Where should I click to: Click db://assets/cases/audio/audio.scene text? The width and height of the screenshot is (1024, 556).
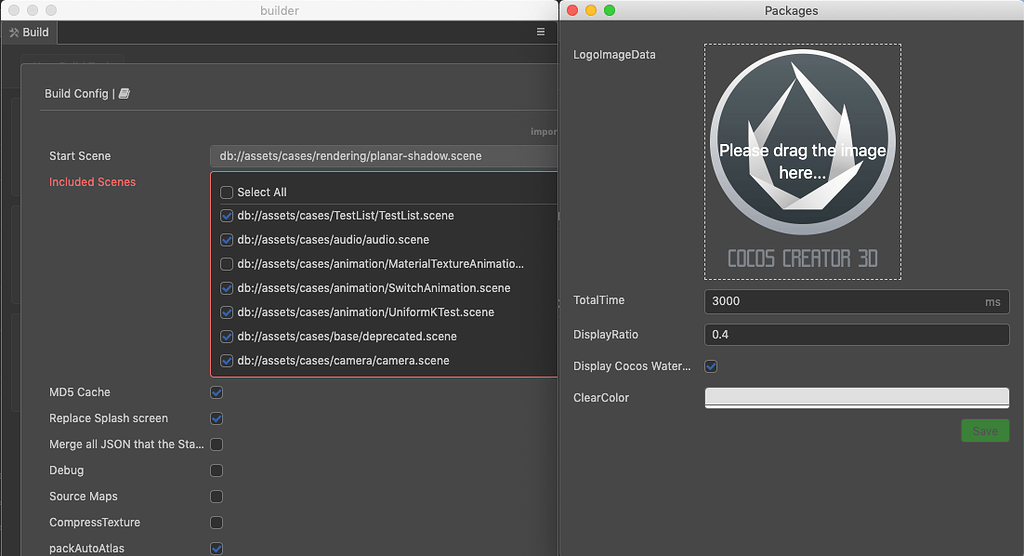click(x=333, y=240)
